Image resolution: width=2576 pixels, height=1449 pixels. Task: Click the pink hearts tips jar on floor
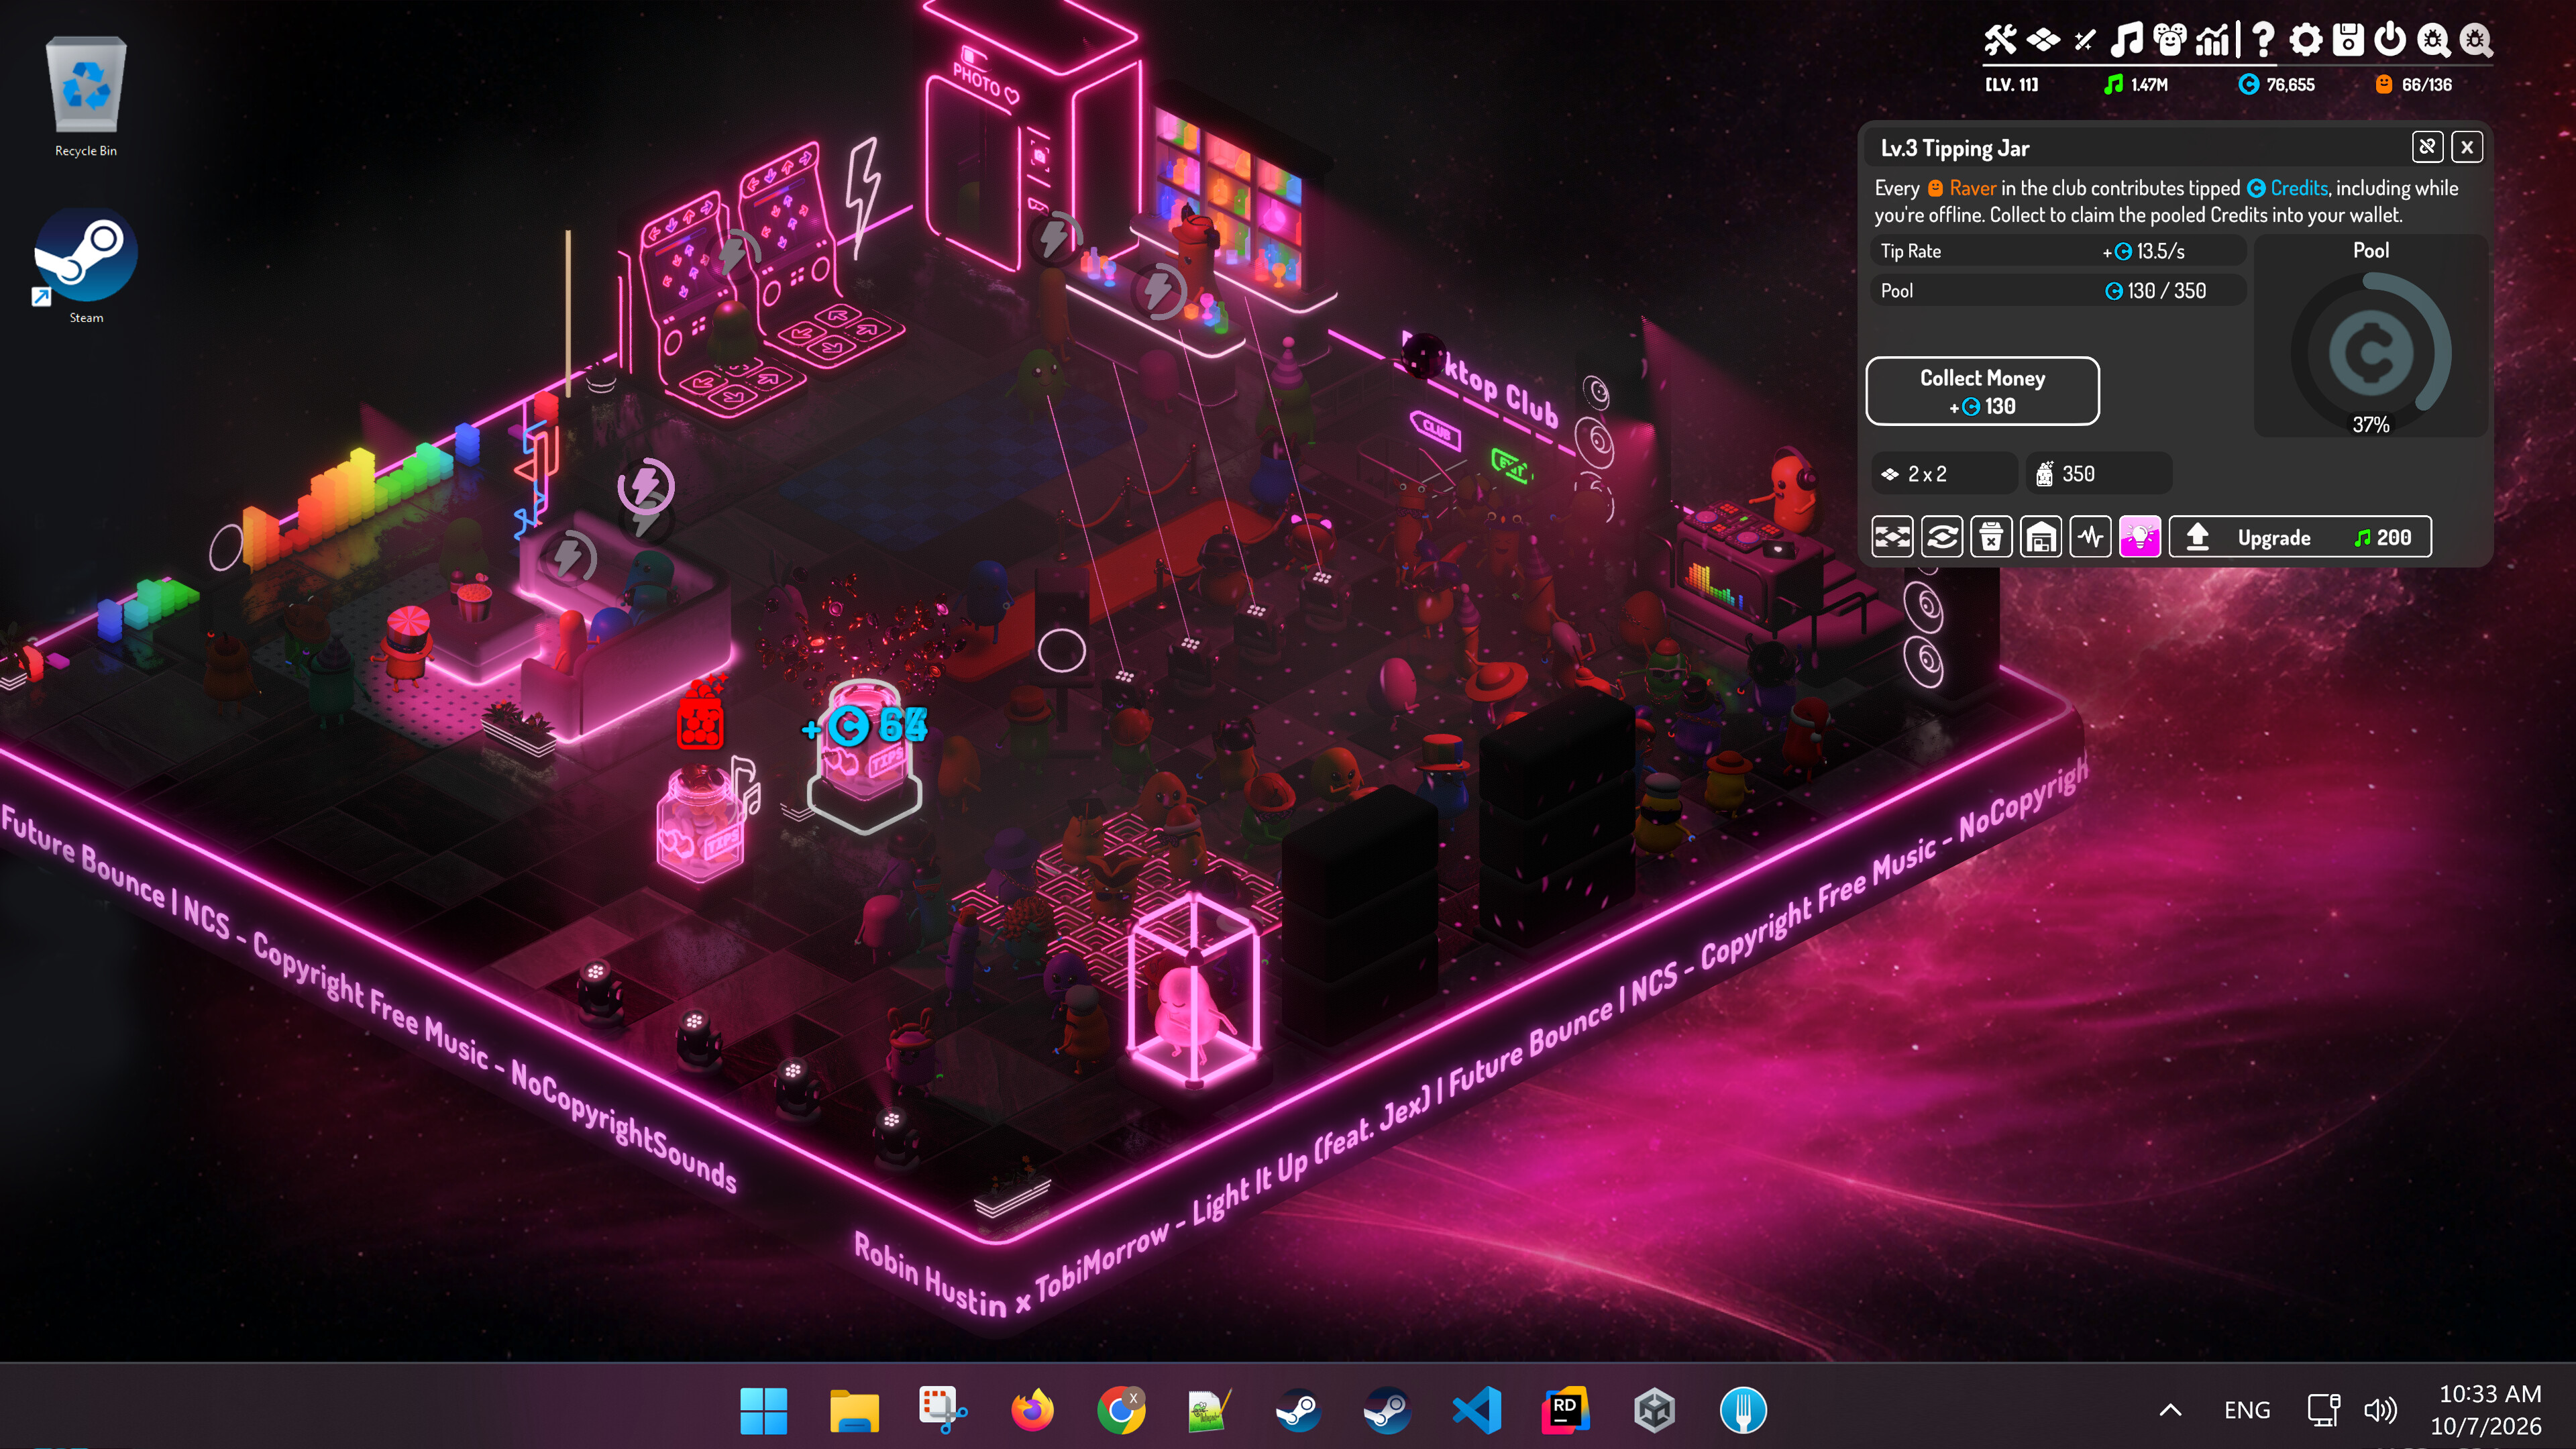coord(700,825)
